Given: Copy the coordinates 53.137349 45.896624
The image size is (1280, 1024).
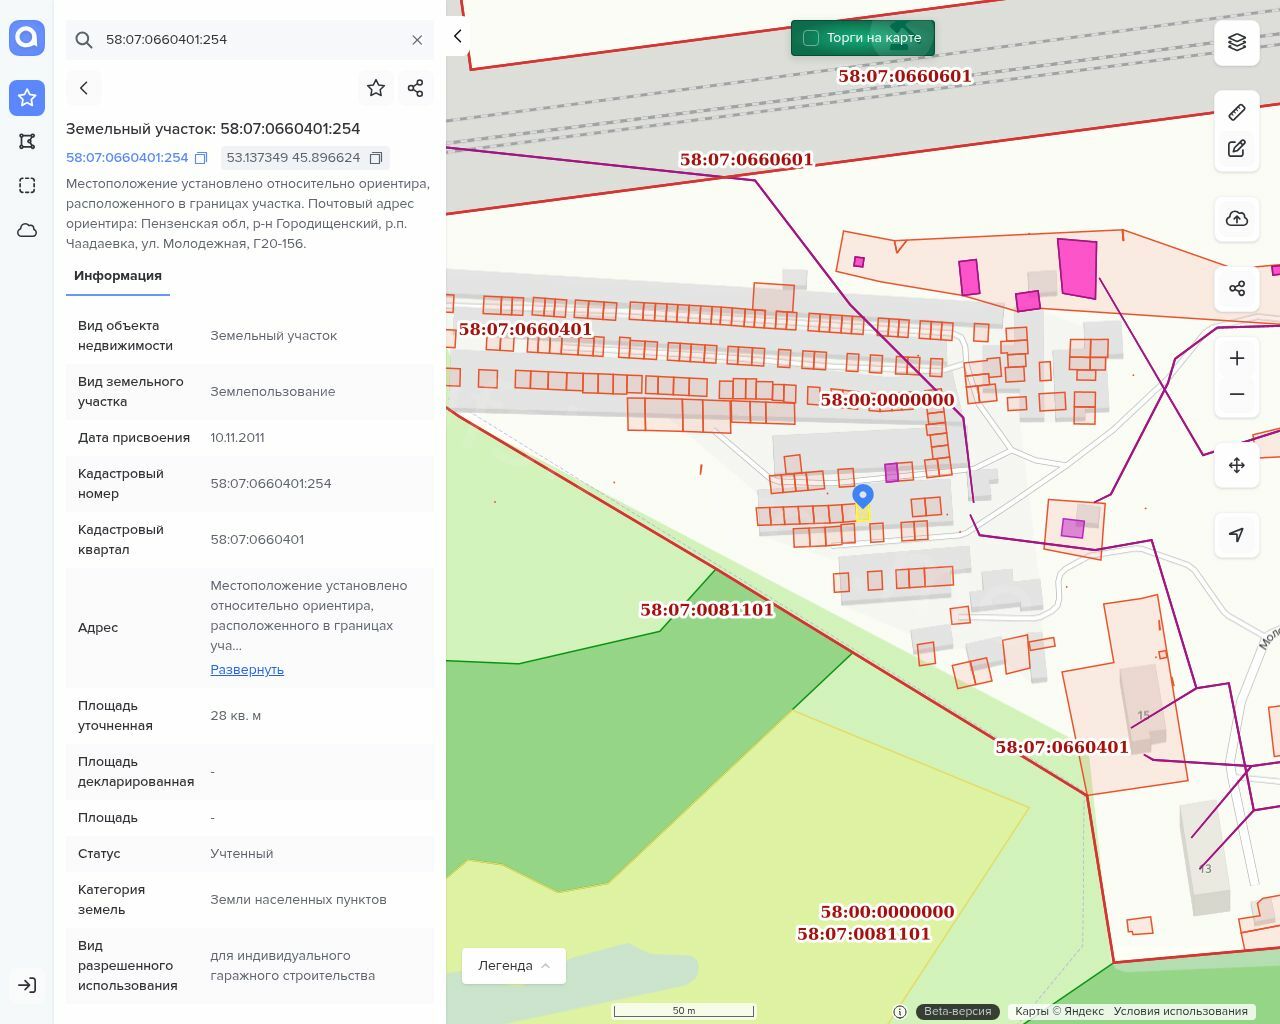Looking at the screenshot, I should [376, 158].
